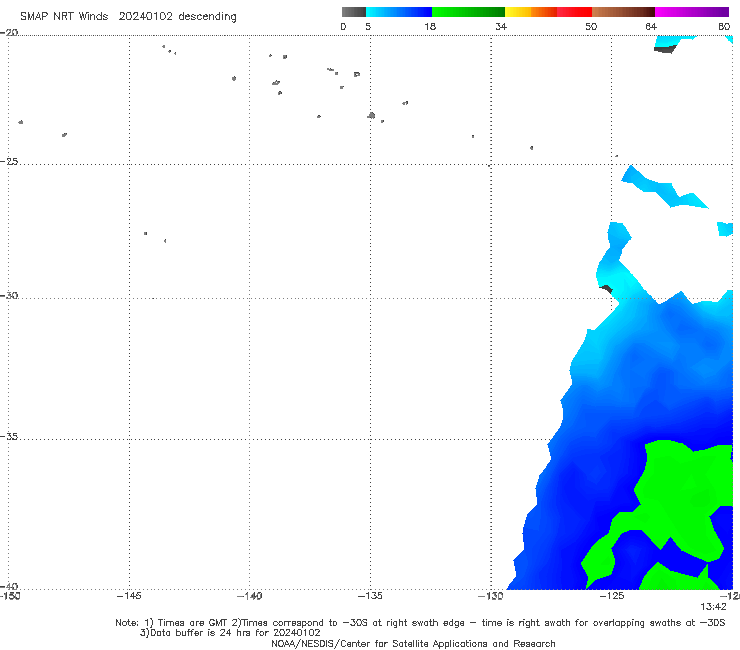
Task: Click the 'Times are GMT' note line
Action: (x=420, y=623)
